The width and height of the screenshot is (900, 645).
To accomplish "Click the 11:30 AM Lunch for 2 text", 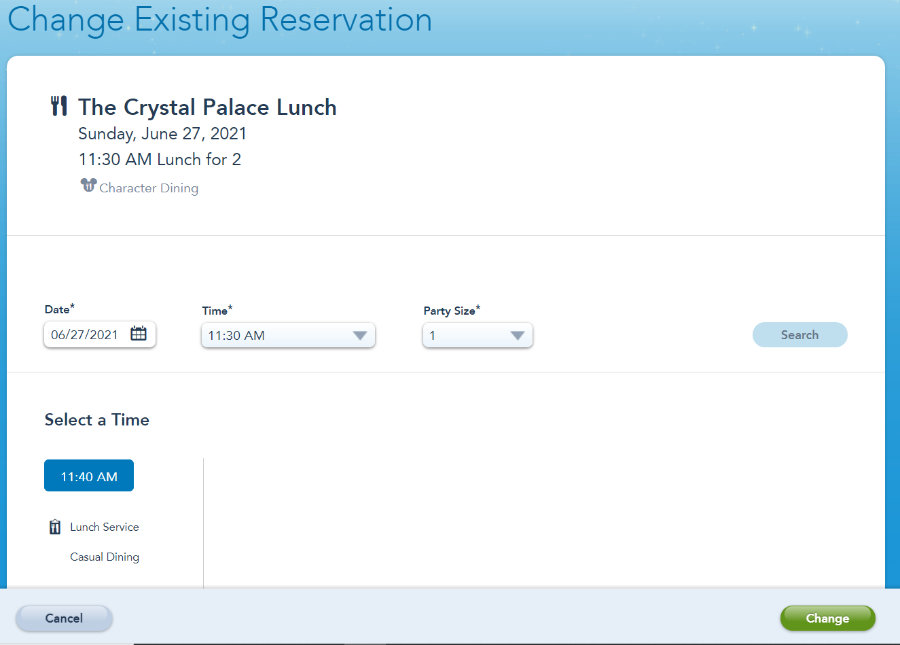I will point(160,159).
